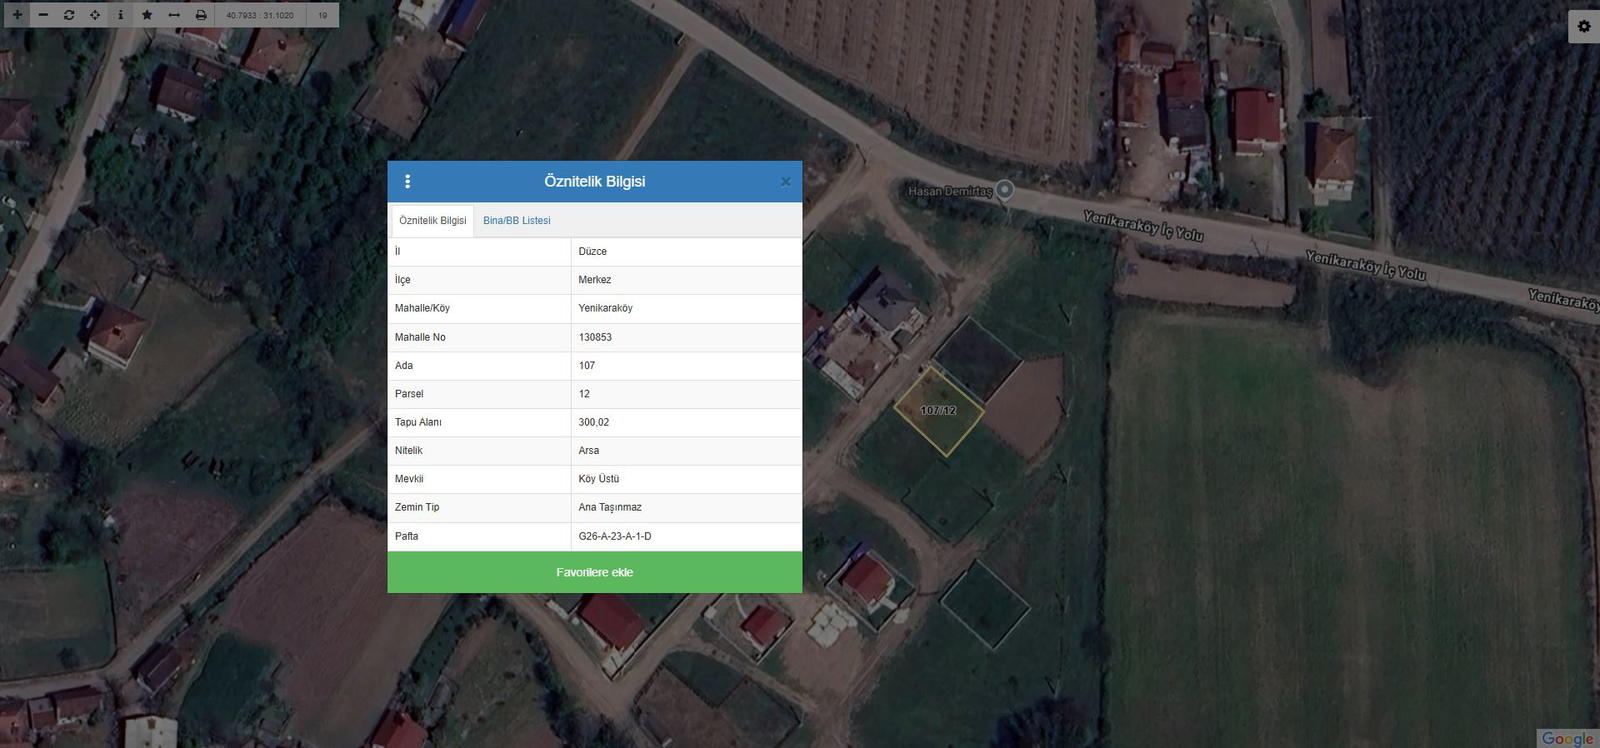Select the Öznitelik Bilgisi tab
The width and height of the screenshot is (1600, 748).
click(432, 221)
